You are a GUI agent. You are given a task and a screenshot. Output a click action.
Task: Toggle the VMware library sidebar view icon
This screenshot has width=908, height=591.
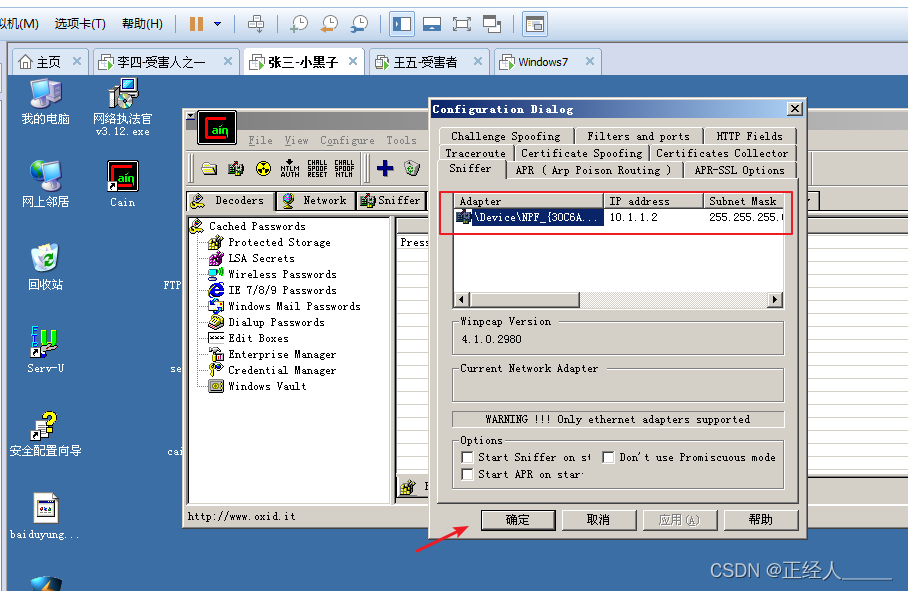pos(402,24)
